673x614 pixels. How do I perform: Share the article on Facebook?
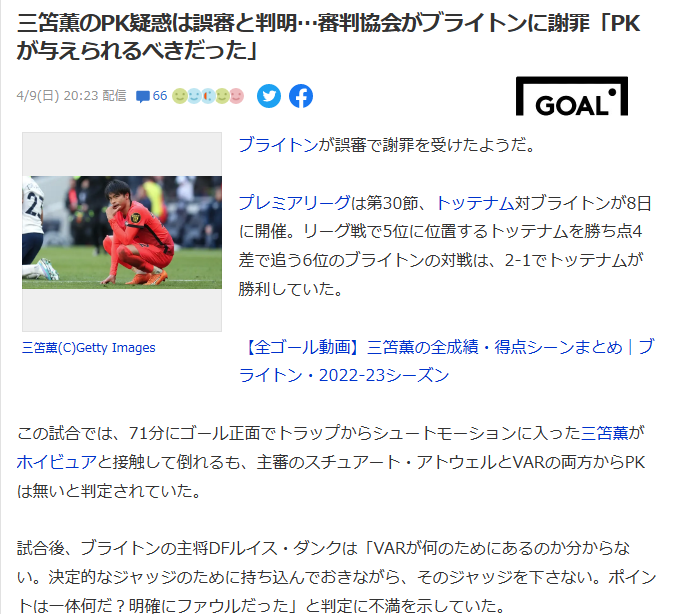tap(301, 96)
